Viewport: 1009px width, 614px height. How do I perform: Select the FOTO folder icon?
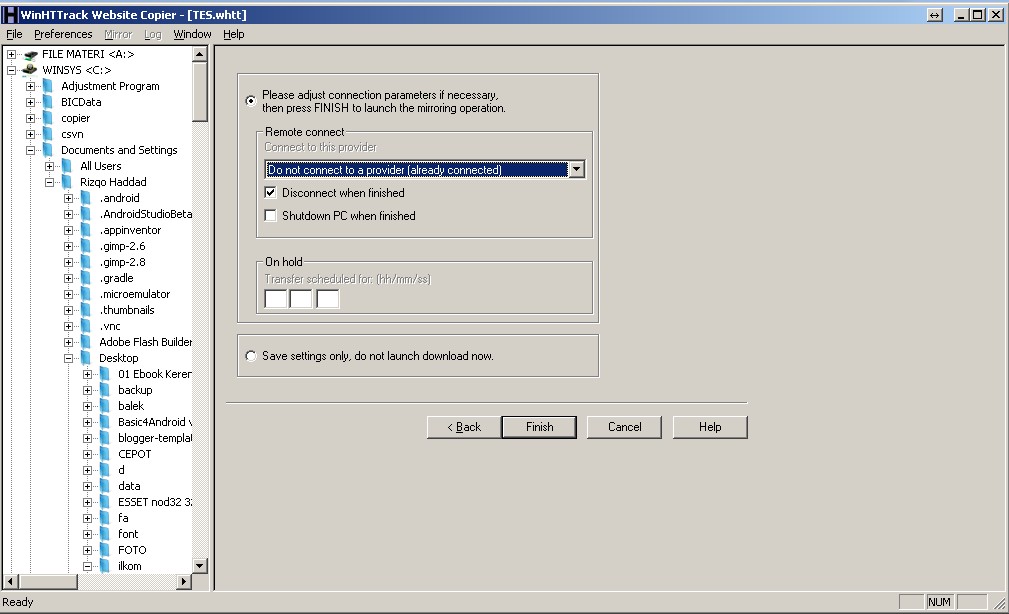pyautogui.click(x=105, y=550)
